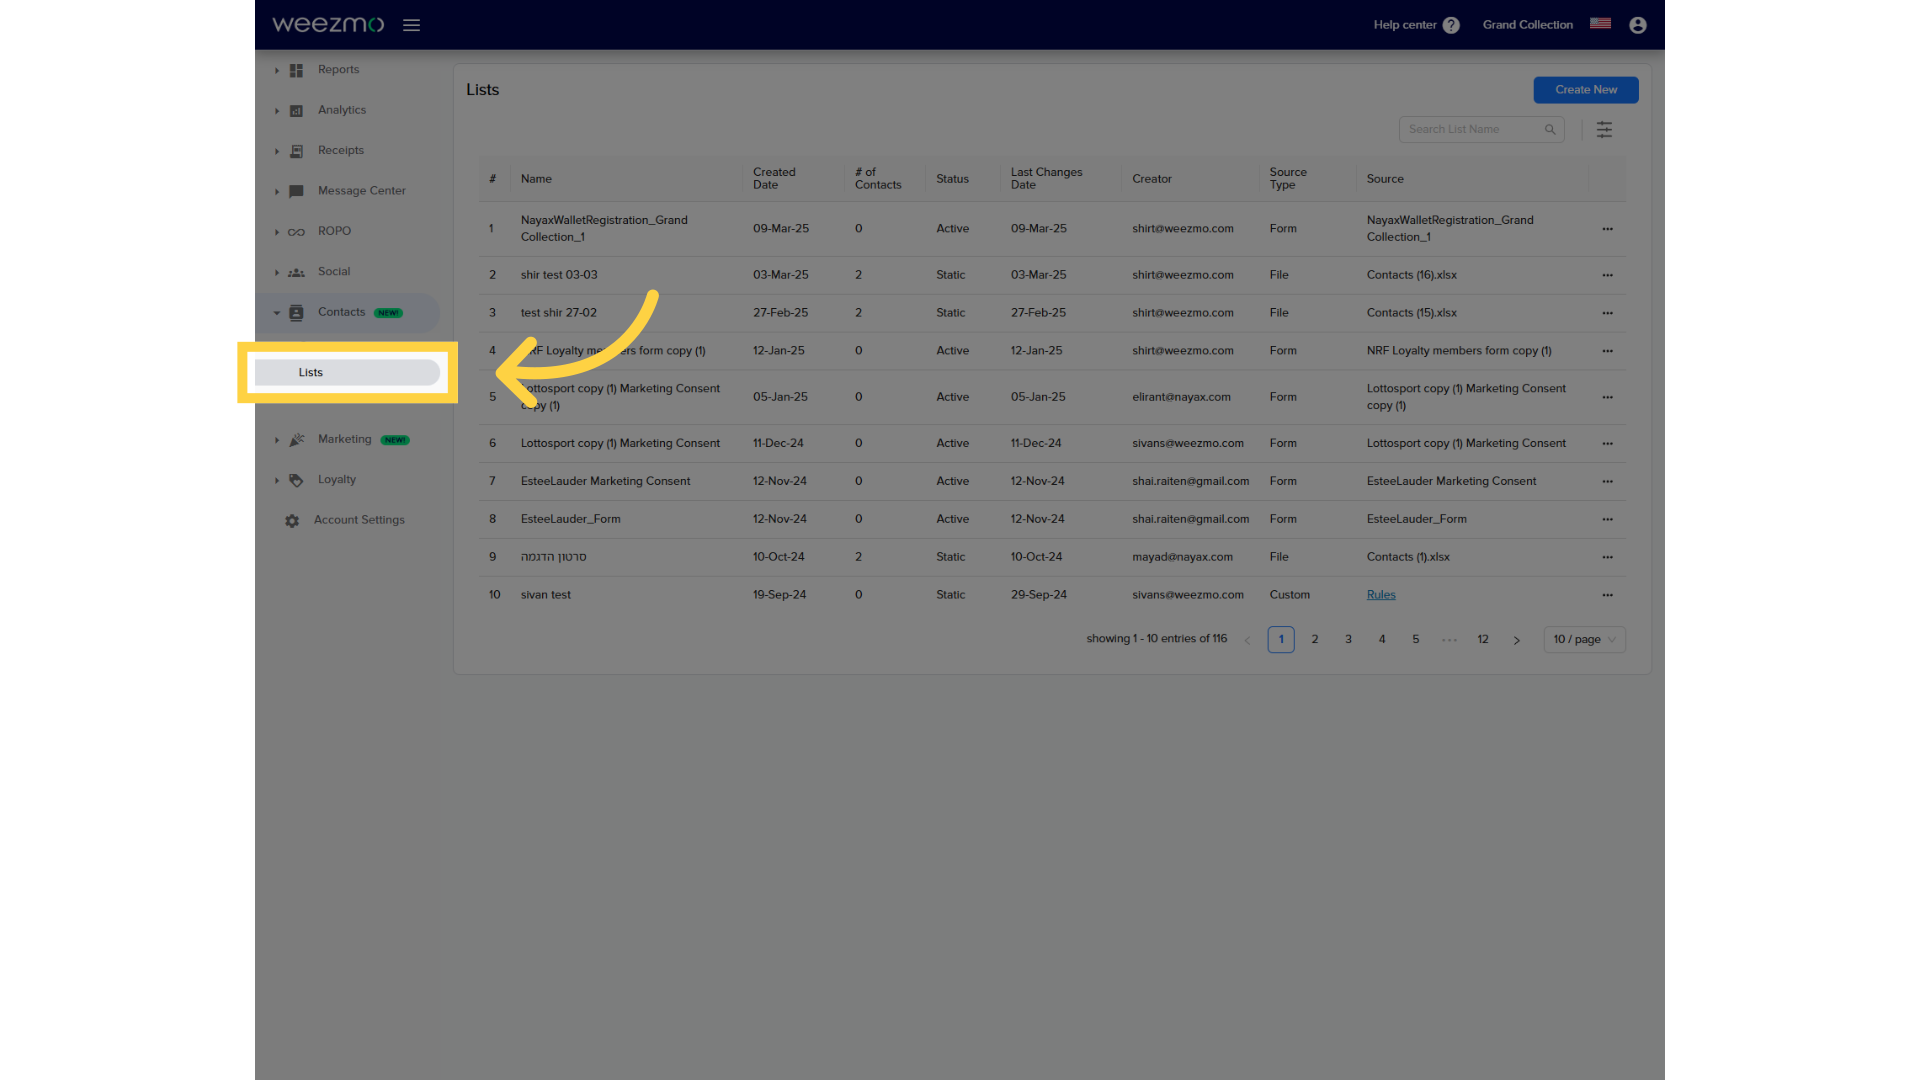Expand the Loyalty menu arrow
Image resolution: width=1920 pixels, height=1080 pixels.
pos(277,480)
